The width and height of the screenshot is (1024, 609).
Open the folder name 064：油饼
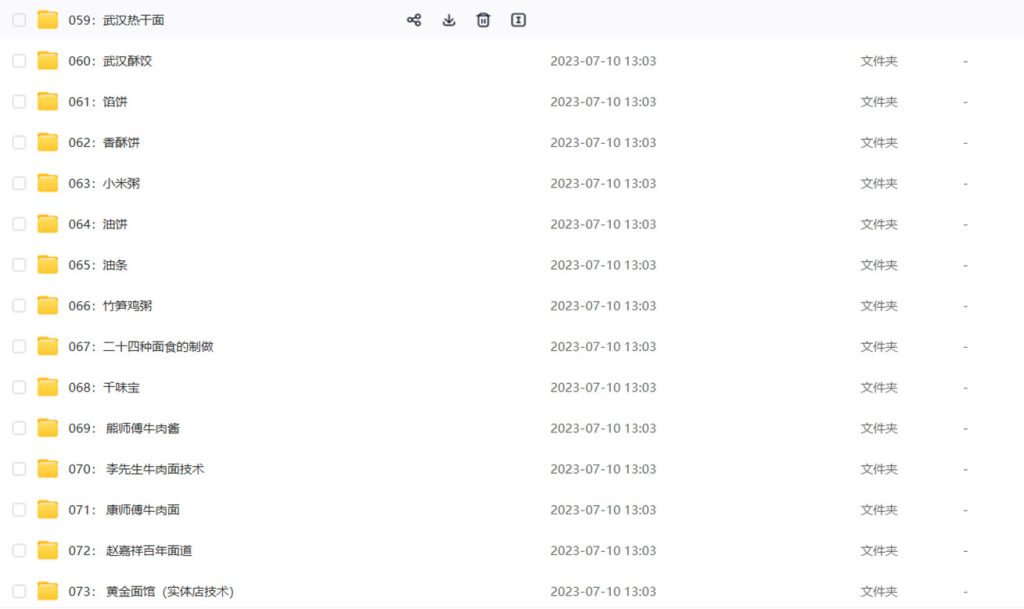click(98, 224)
